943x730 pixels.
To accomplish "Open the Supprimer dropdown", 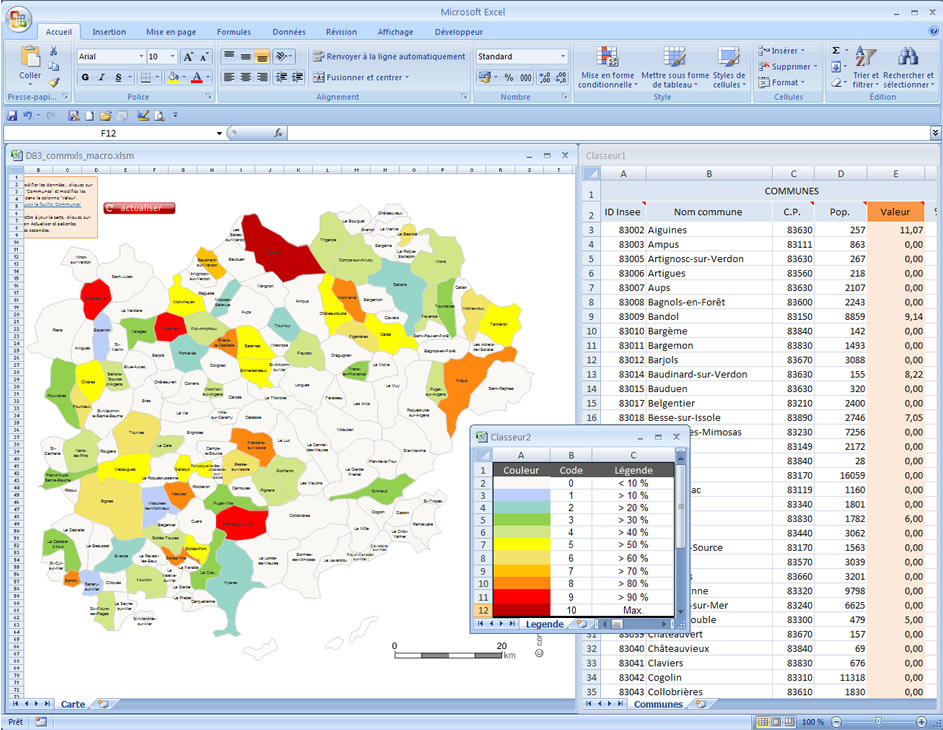I will pyautogui.click(x=788, y=66).
